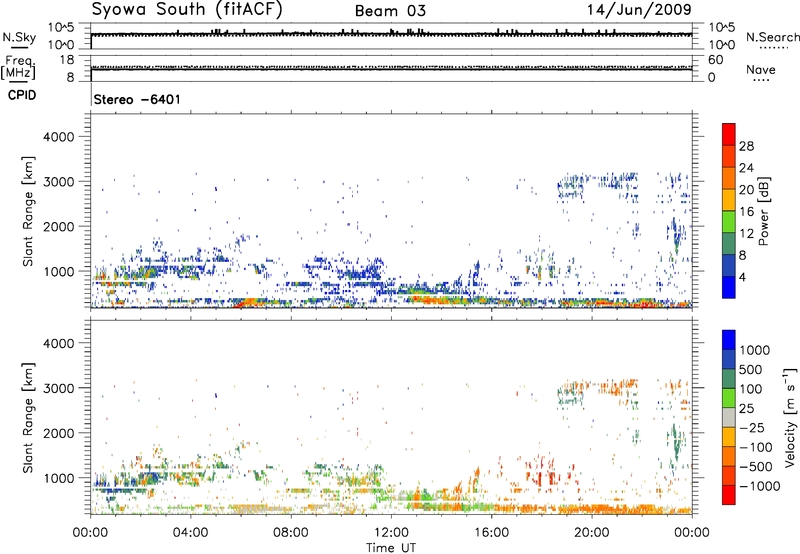Click the '04:00' time axis tick

click(191, 533)
